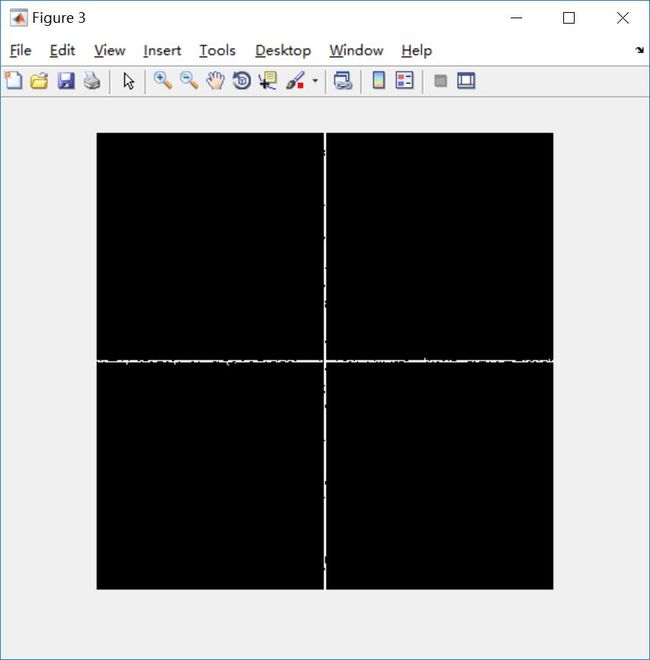The width and height of the screenshot is (650, 660).
Task: Print the figure with the printer icon
Action: pos(92,80)
